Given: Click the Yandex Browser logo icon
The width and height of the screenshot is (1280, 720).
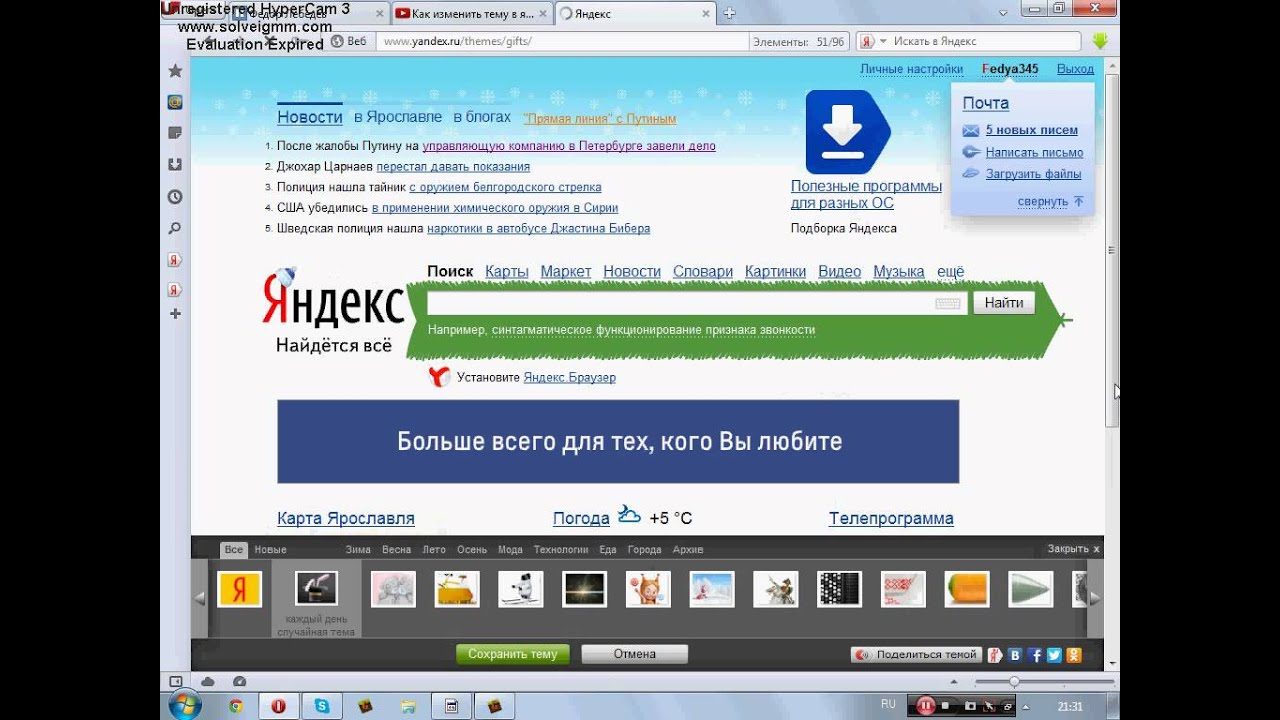Looking at the screenshot, I should click(439, 377).
